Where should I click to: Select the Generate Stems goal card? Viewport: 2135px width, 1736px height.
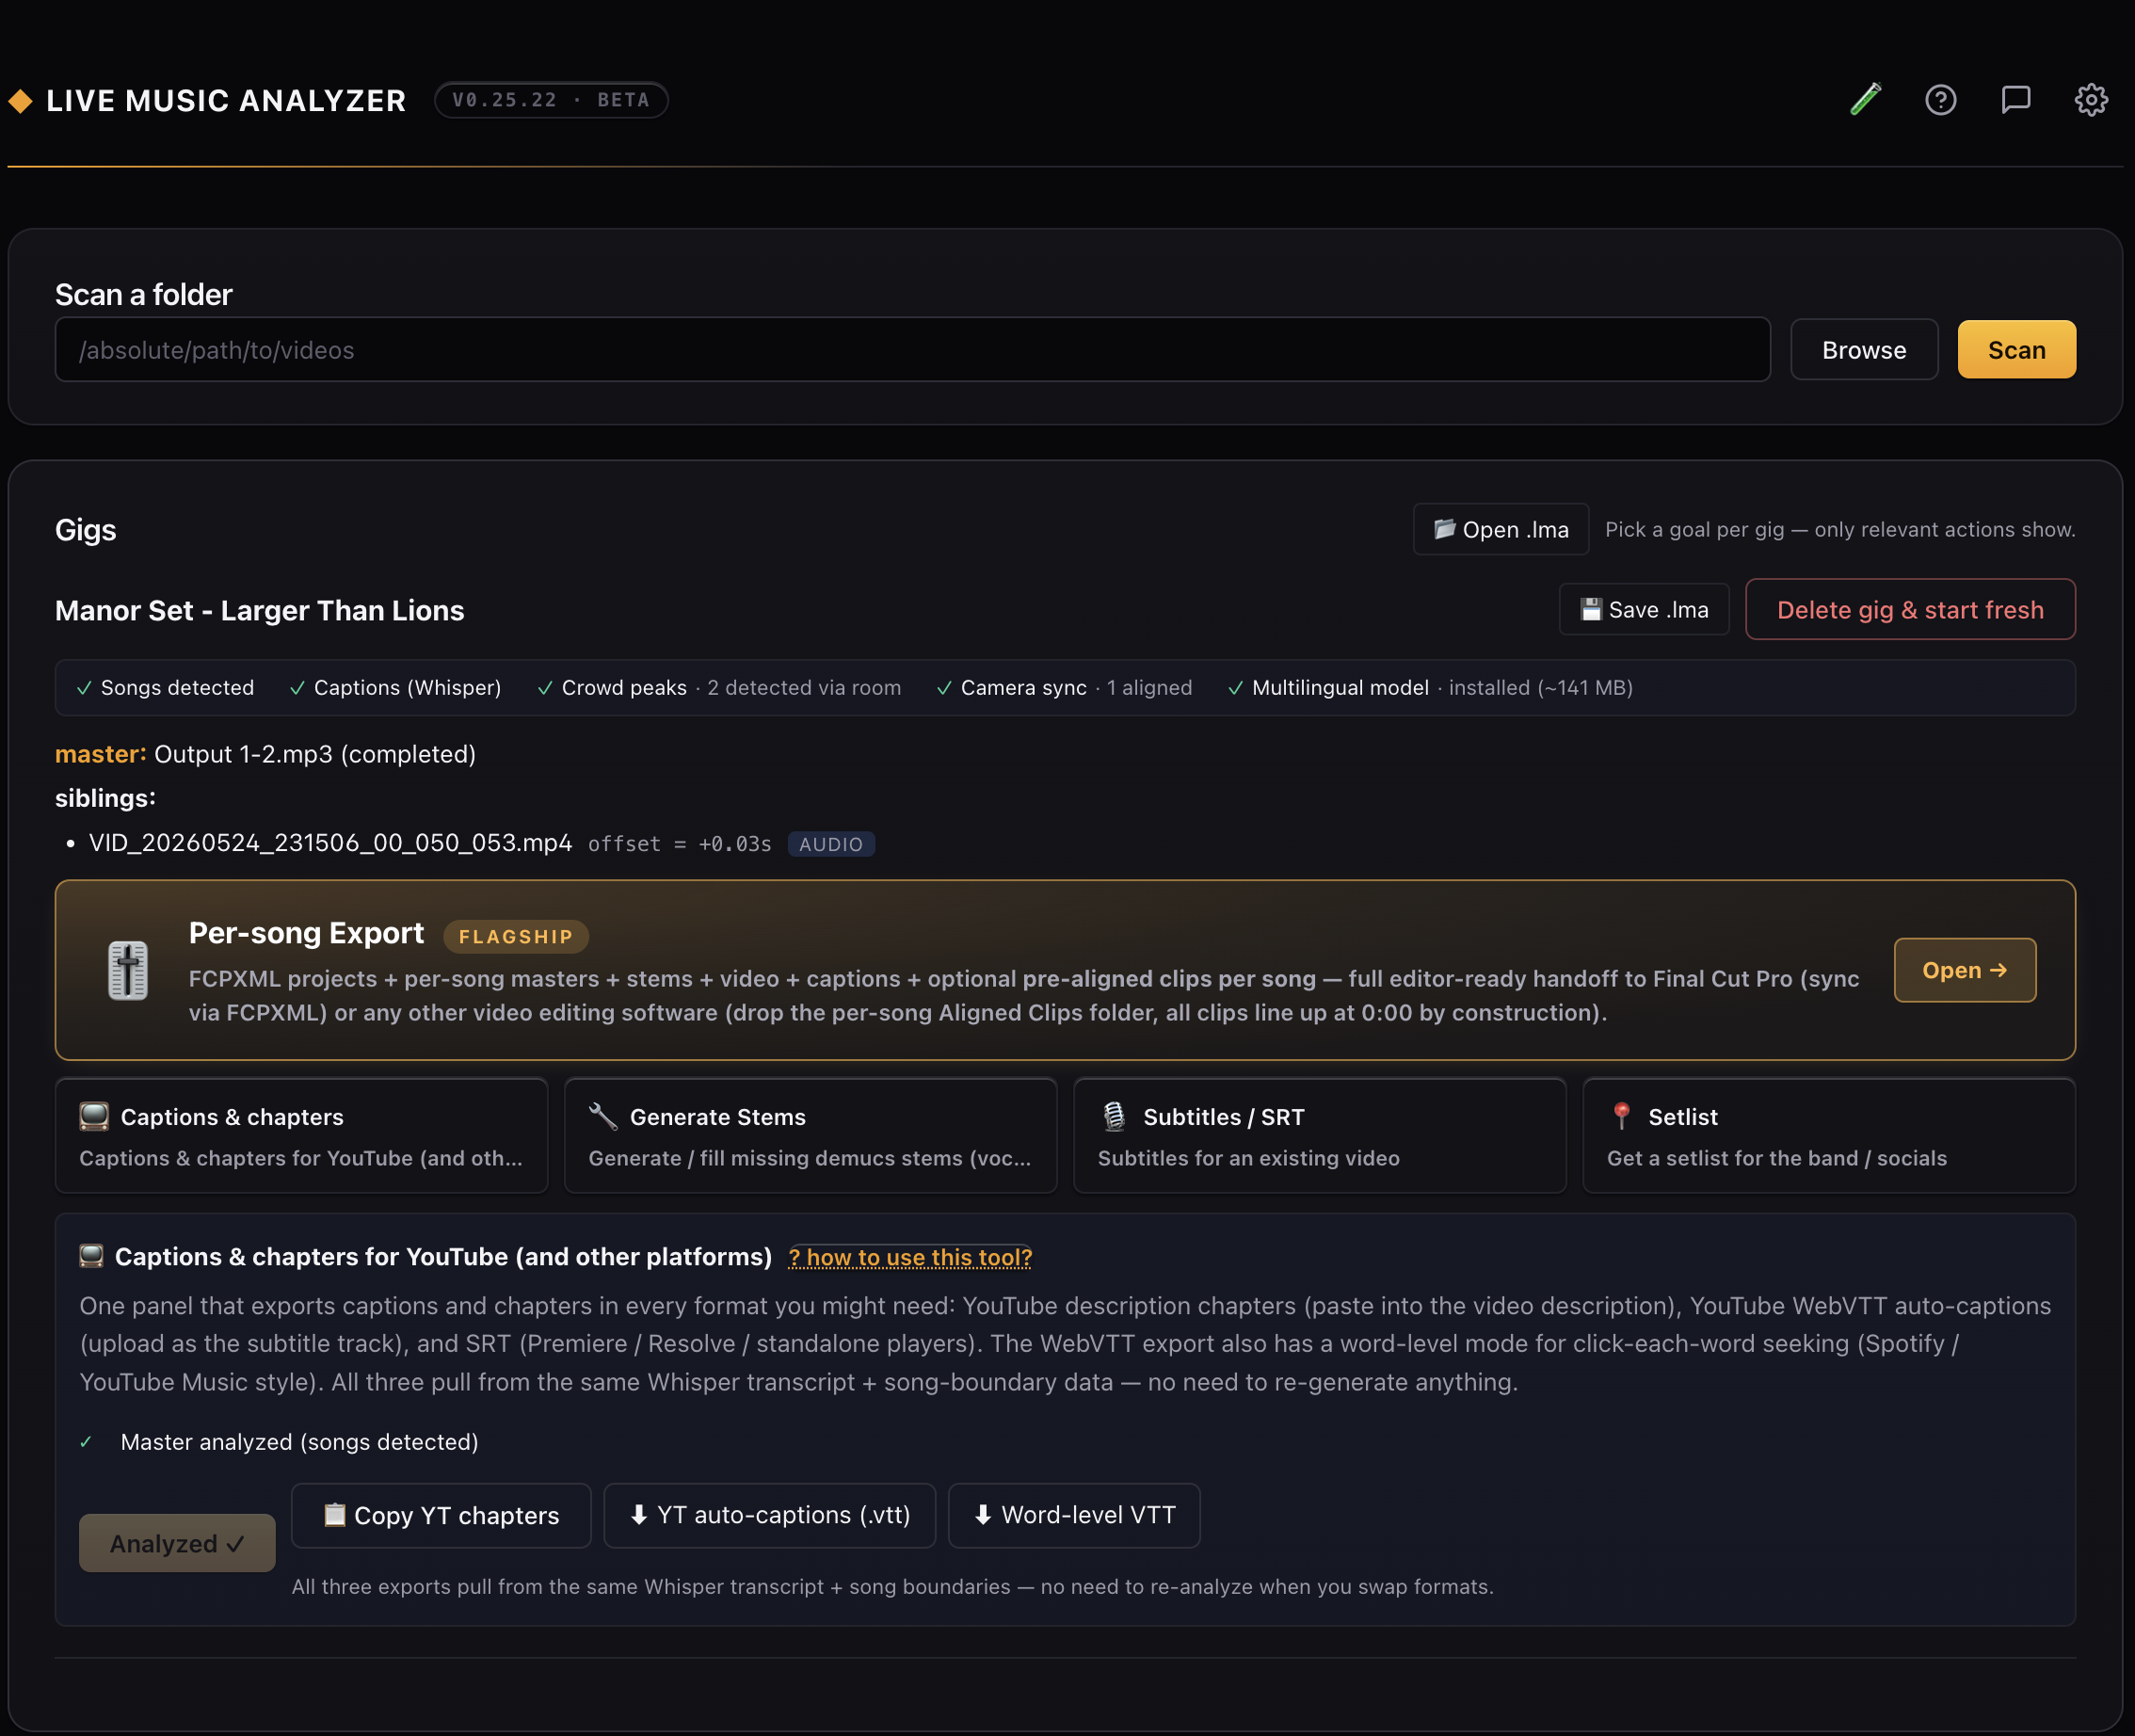810,1135
